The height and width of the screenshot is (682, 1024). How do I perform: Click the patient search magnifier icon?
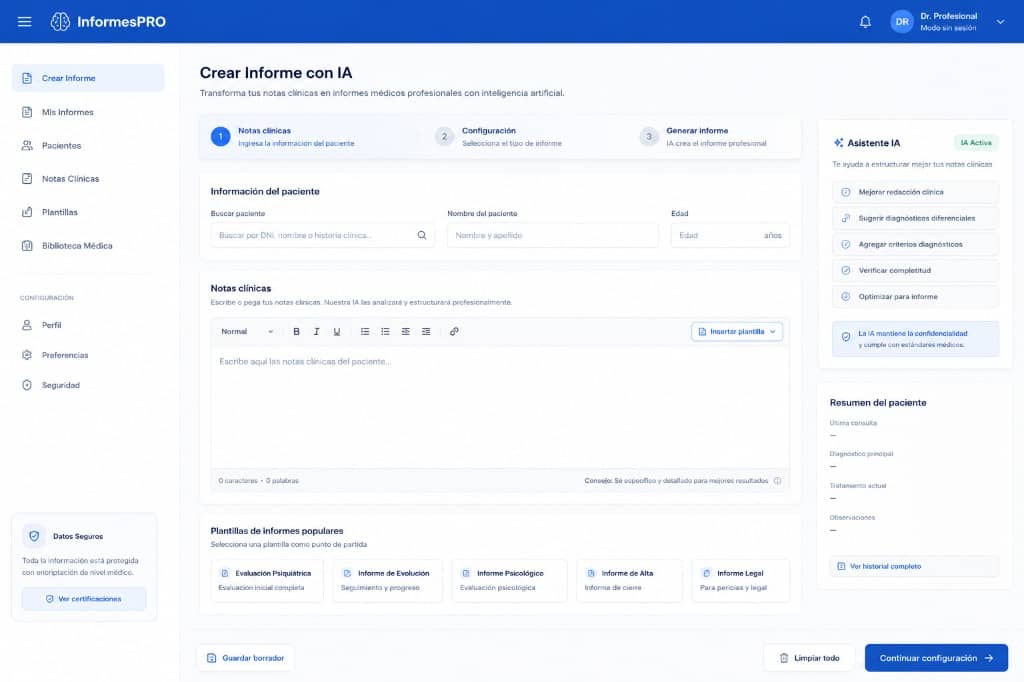422,235
